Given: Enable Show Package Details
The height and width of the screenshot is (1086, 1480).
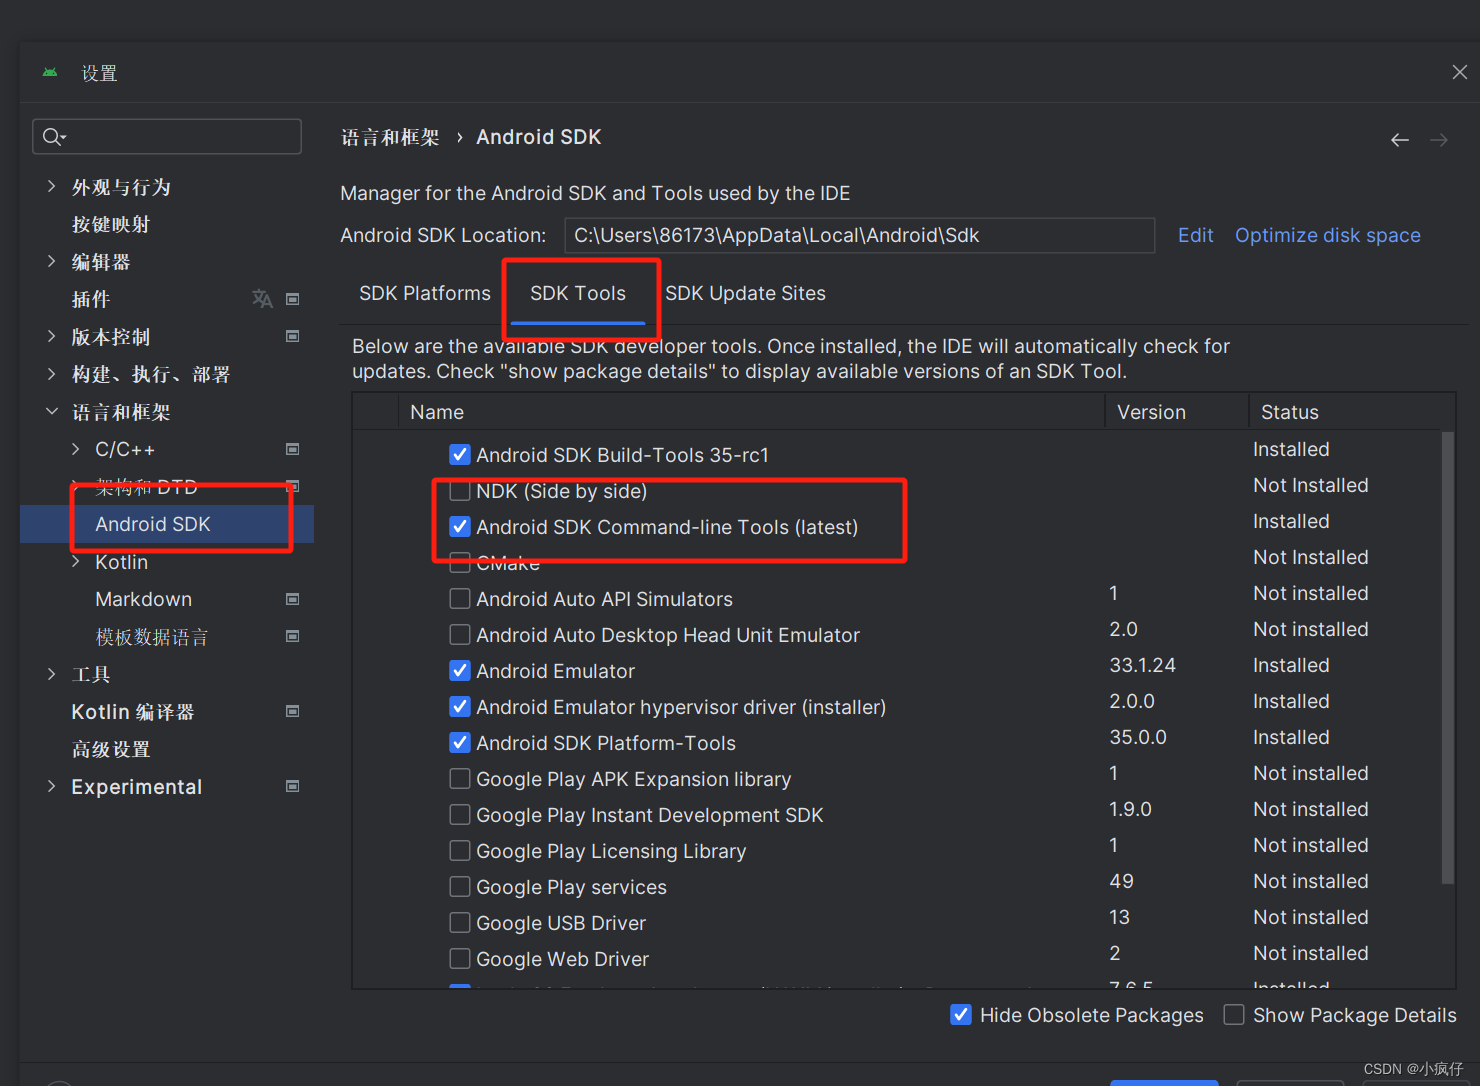Looking at the screenshot, I should click(x=1234, y=1015).
